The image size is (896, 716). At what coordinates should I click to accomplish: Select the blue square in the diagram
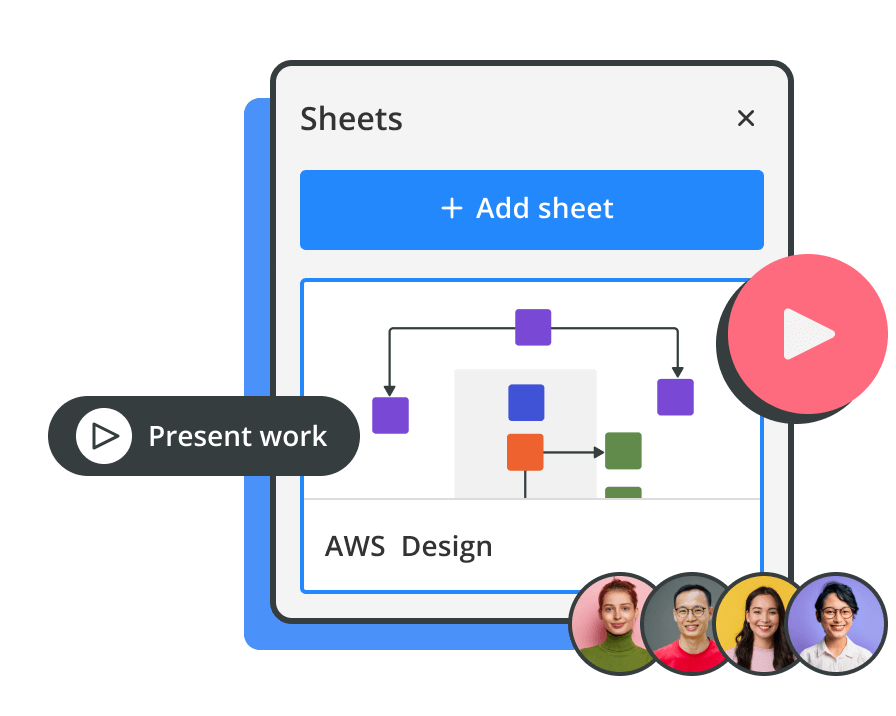(x=526, y=402)
